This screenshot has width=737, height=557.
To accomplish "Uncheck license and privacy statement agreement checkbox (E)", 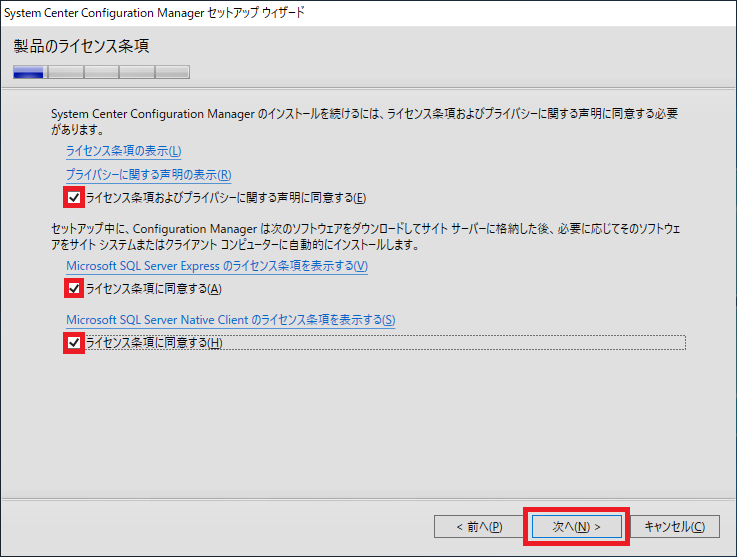I will (74, 197).
